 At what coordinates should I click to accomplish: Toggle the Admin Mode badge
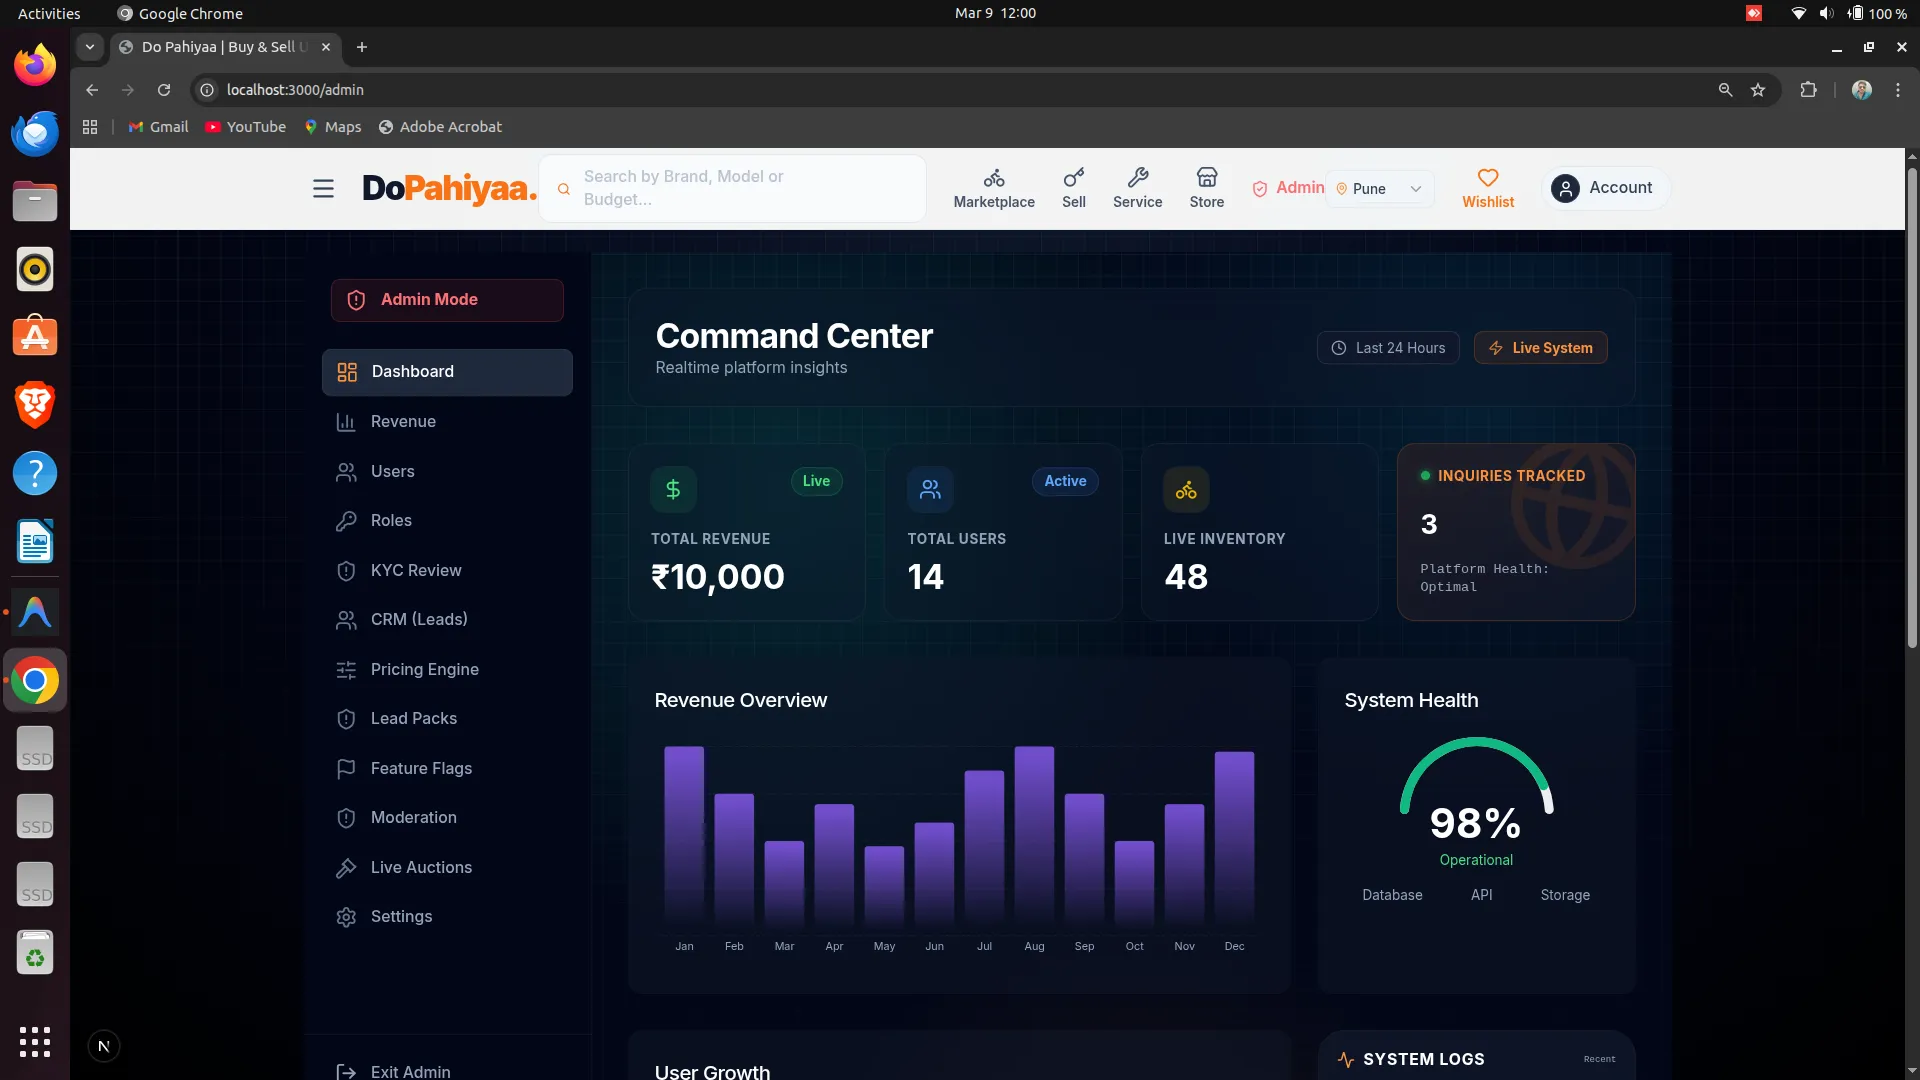447,300
